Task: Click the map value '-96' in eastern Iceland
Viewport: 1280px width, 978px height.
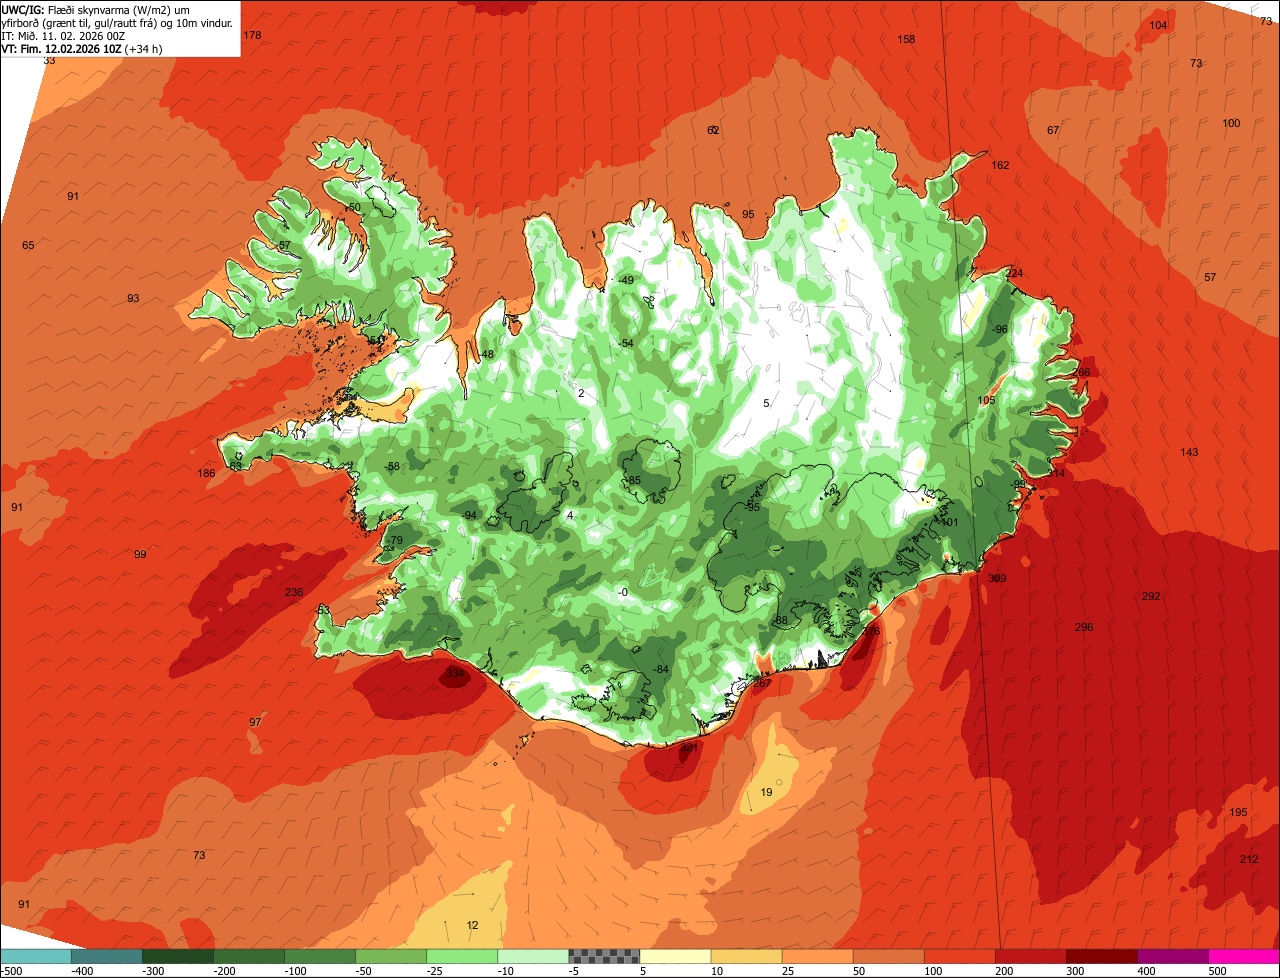Action: (x=999, y=329)
